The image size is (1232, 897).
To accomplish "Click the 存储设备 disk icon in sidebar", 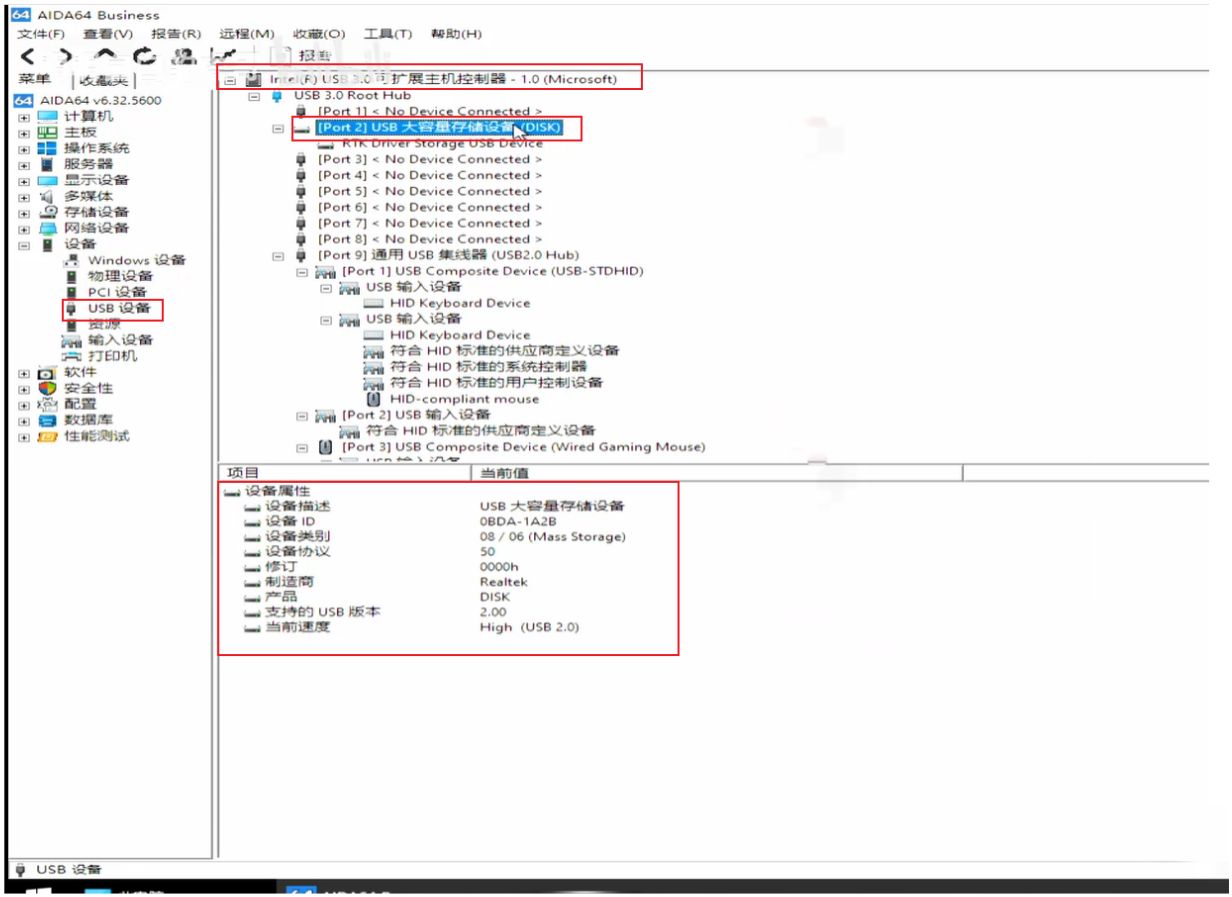I will (48, 212).
